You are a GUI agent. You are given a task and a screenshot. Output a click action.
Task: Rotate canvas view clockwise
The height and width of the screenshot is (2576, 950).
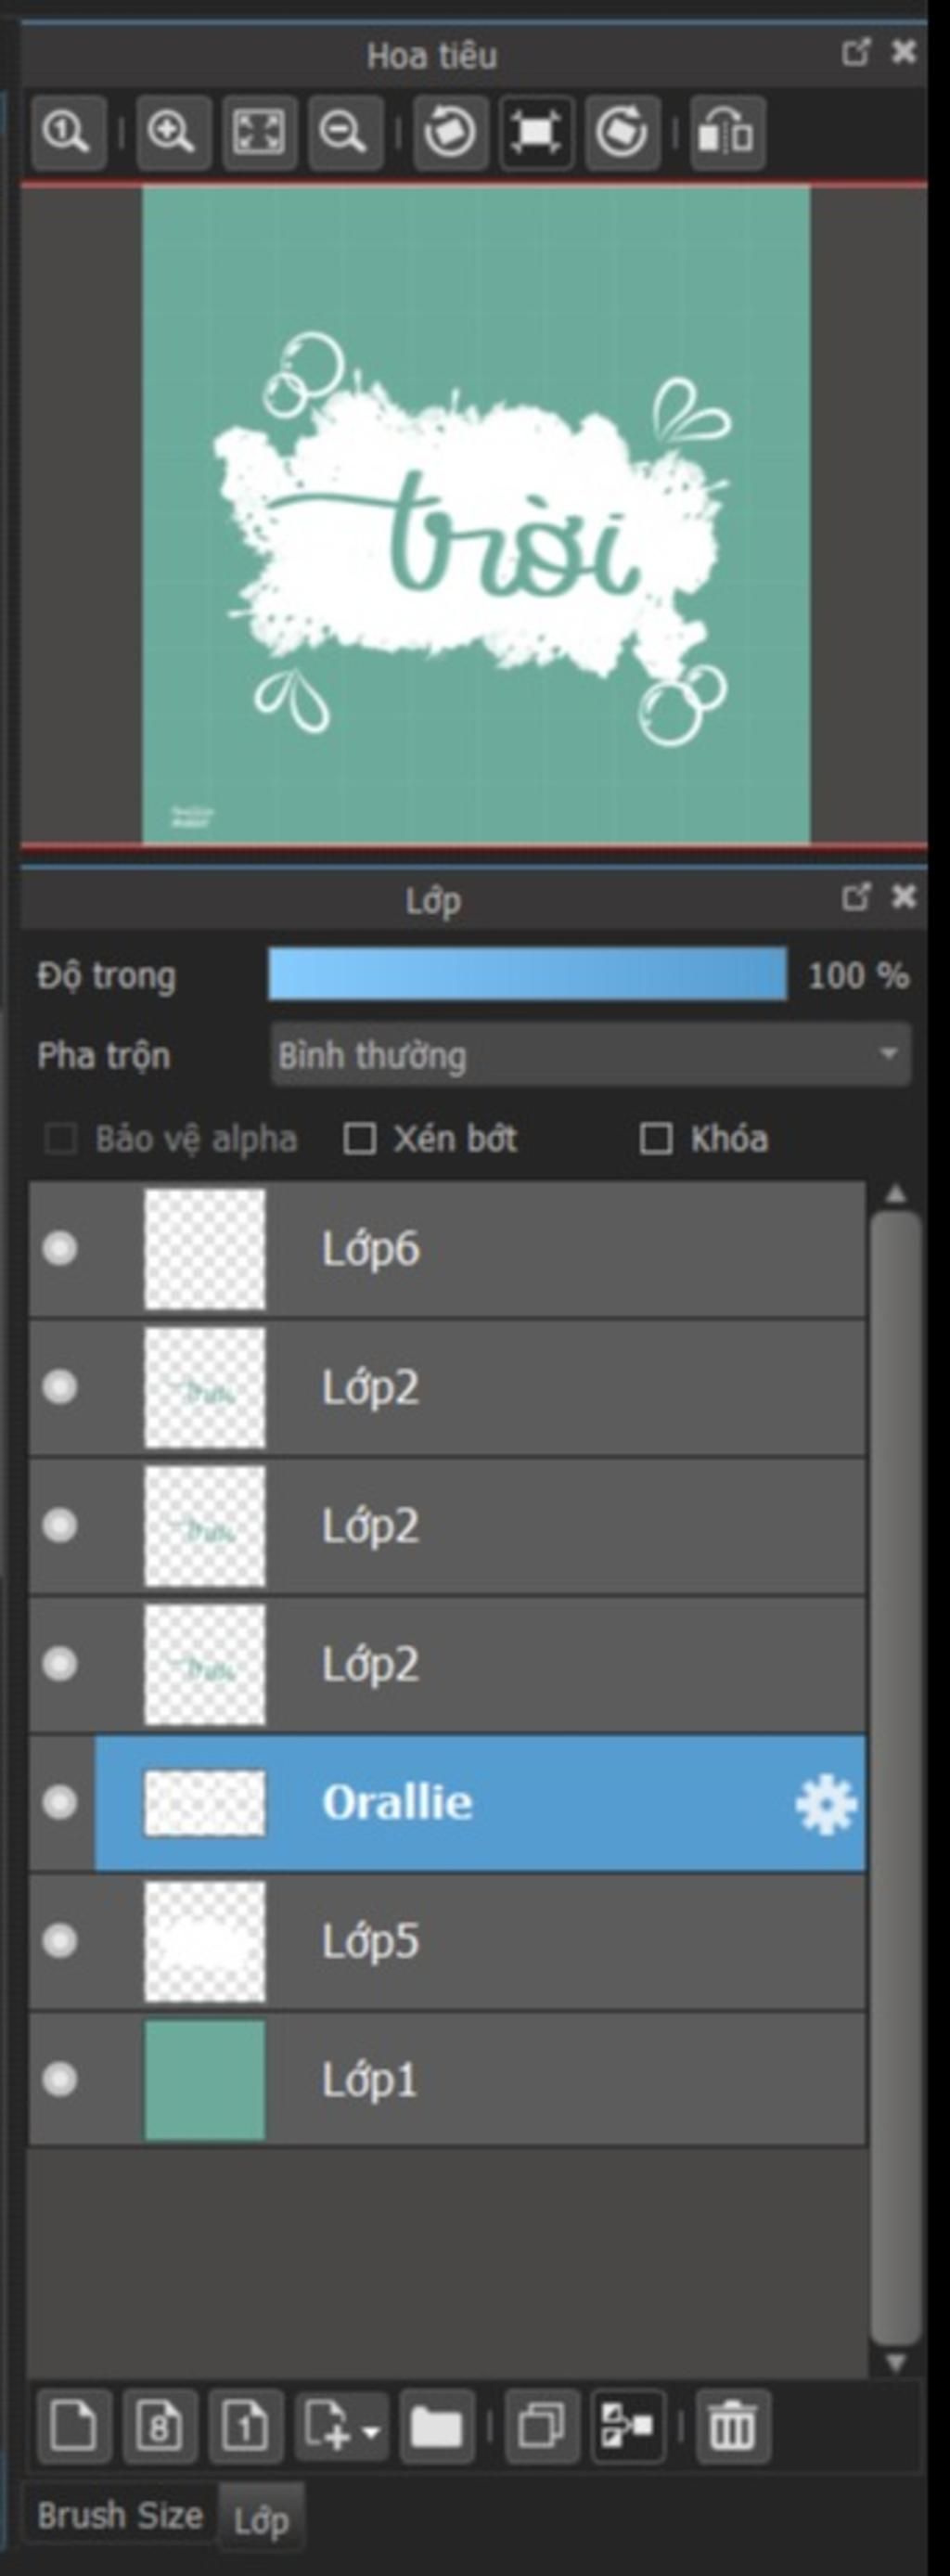[622, 132]
